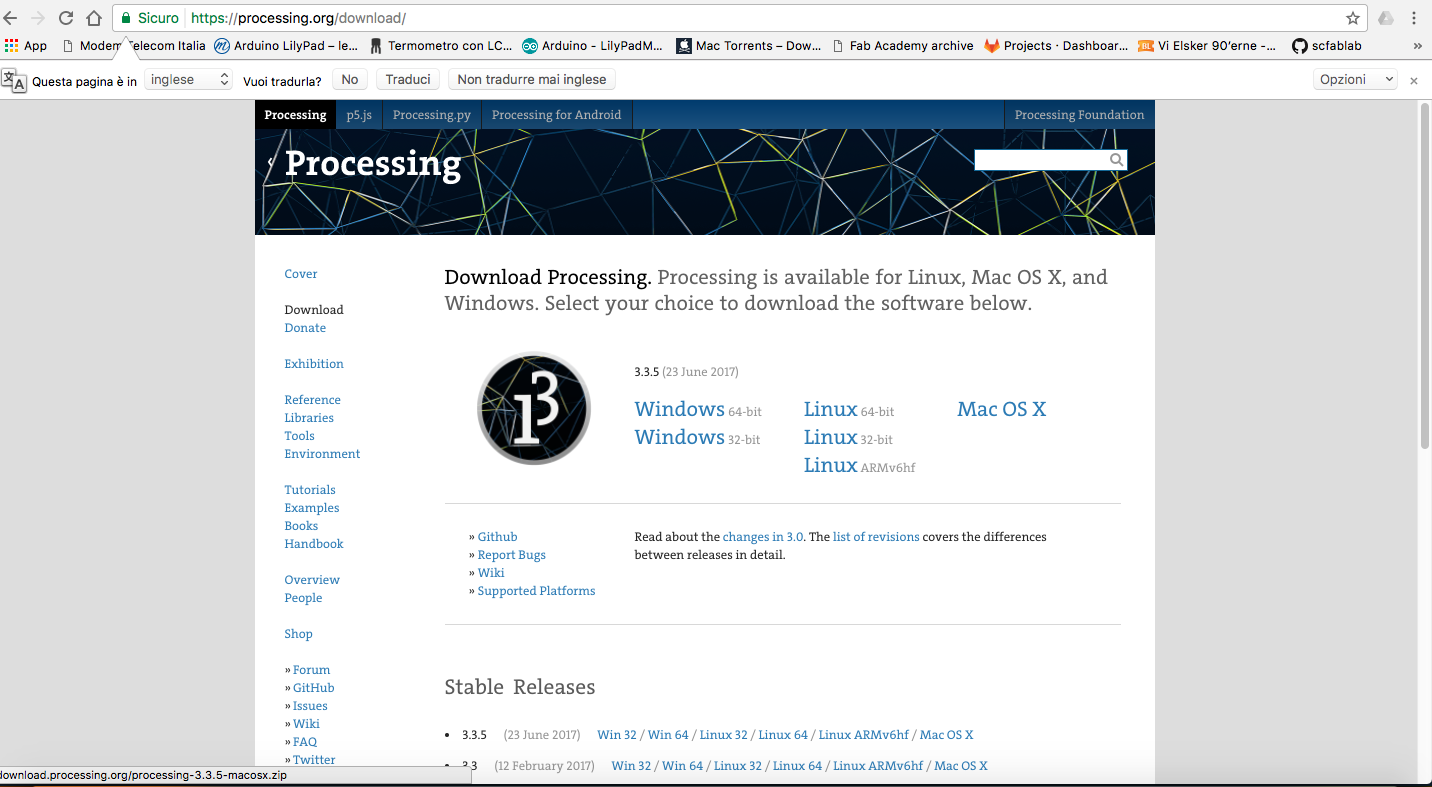Open the Processing Foundation tab
The image size is (1432, 787).
[1079, 115]
